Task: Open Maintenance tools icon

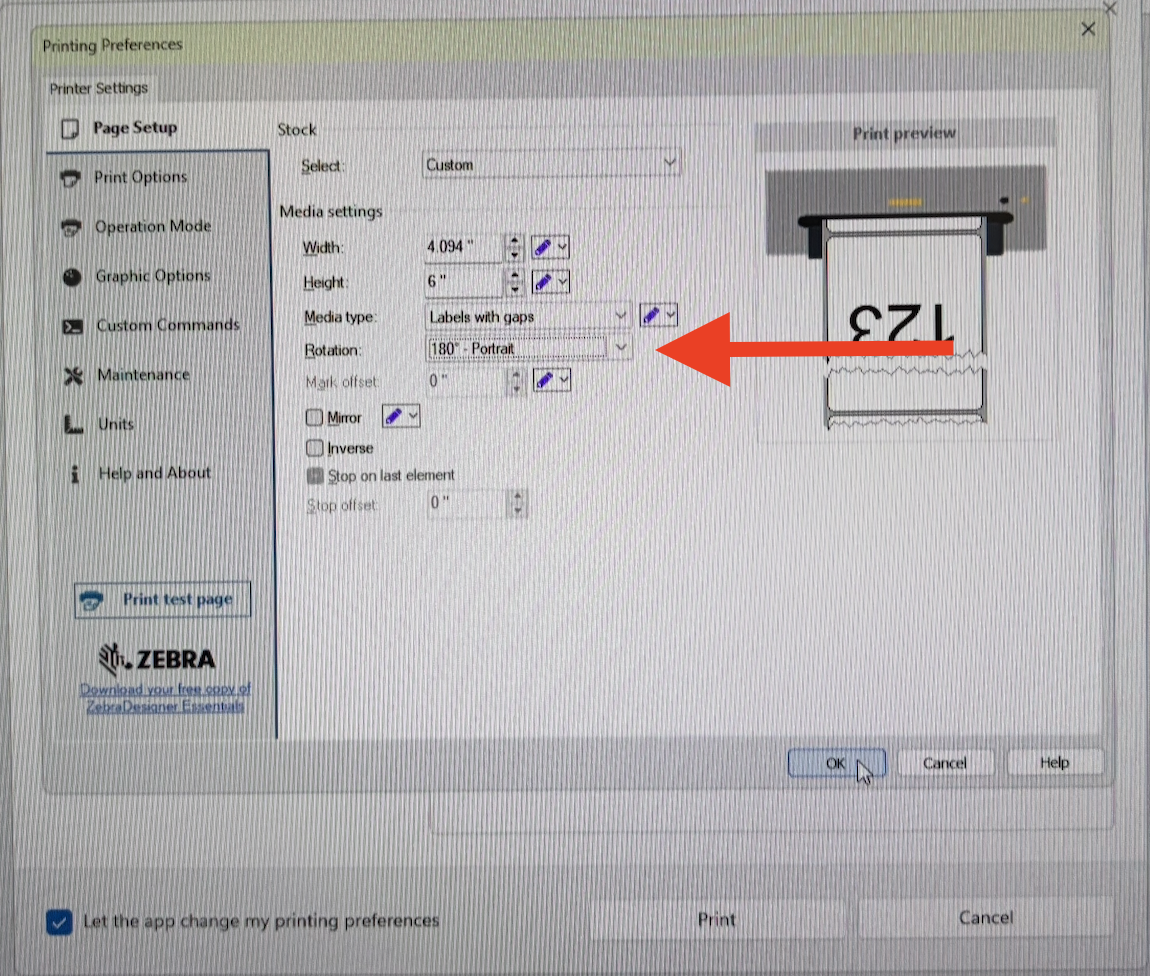Action: [73, 376]
